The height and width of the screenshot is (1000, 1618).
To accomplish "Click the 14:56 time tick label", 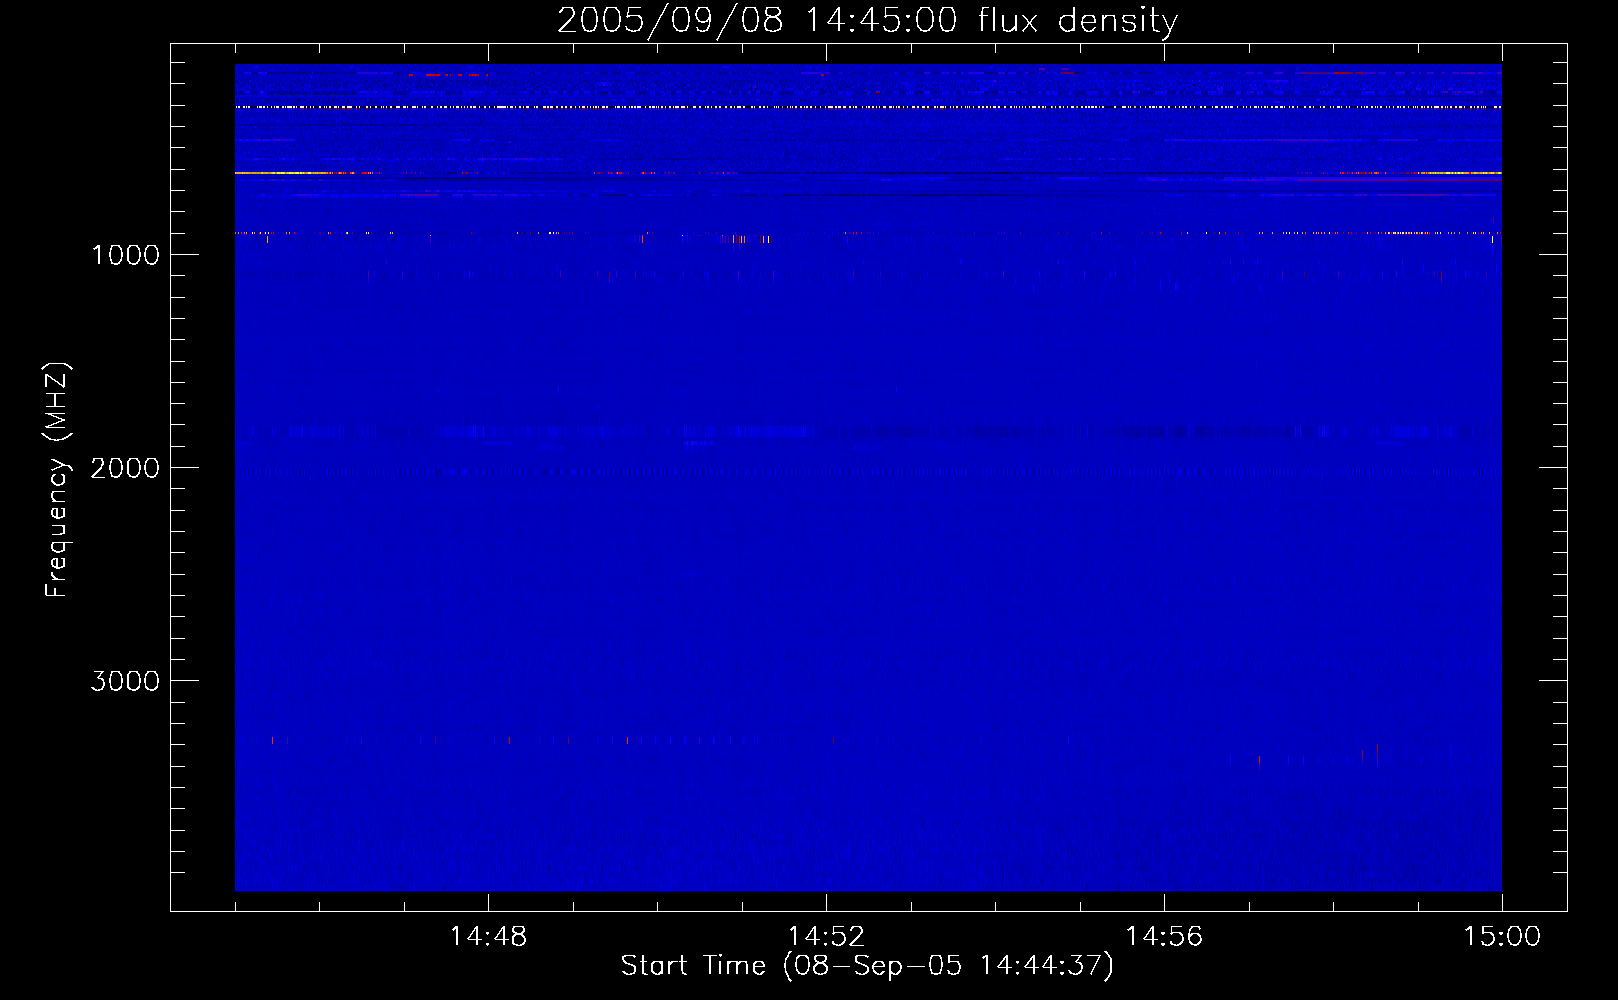I will 1164,937.
